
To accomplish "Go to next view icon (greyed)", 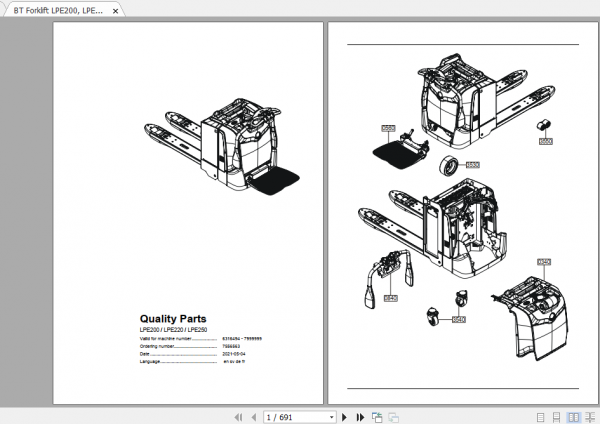I will [x=393, y=417].
